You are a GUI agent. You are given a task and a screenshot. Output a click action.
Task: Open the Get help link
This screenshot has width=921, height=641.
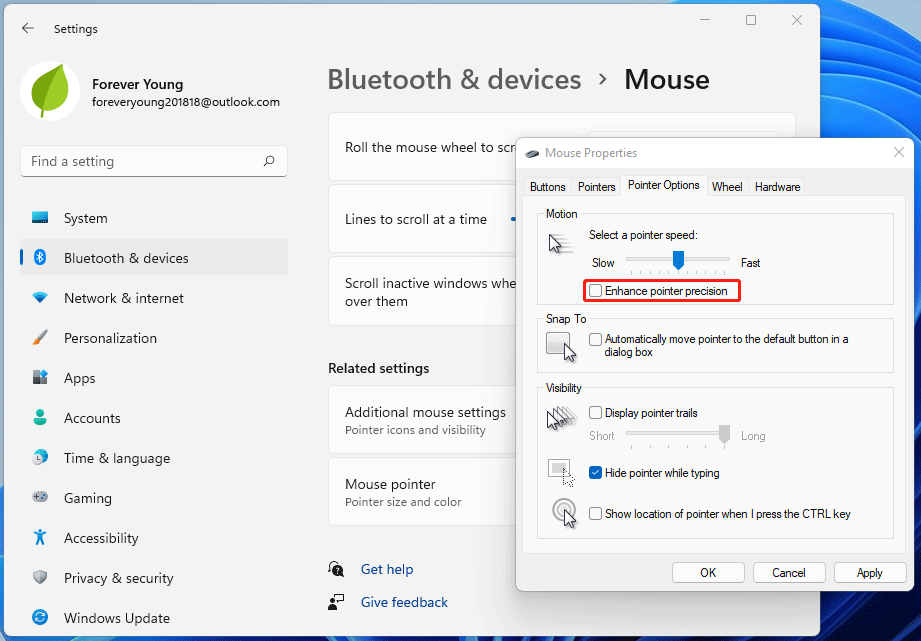(386, 569)
